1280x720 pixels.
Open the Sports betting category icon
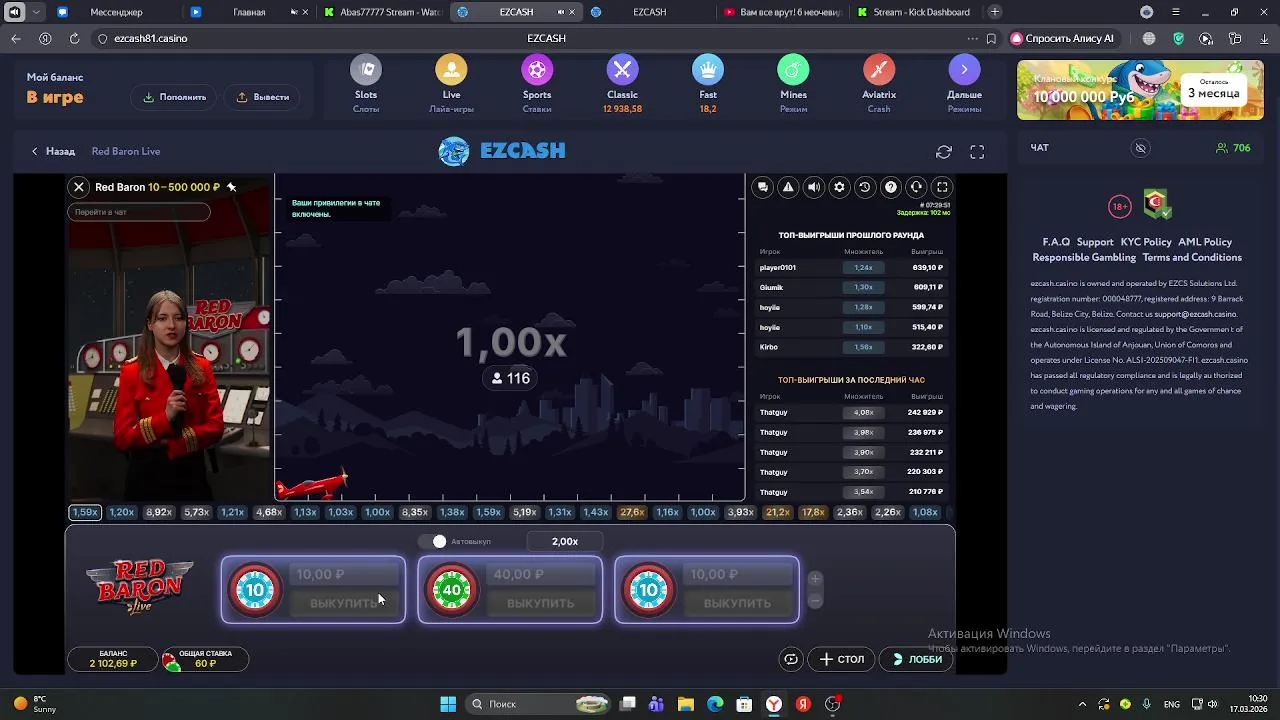[537, 70]
